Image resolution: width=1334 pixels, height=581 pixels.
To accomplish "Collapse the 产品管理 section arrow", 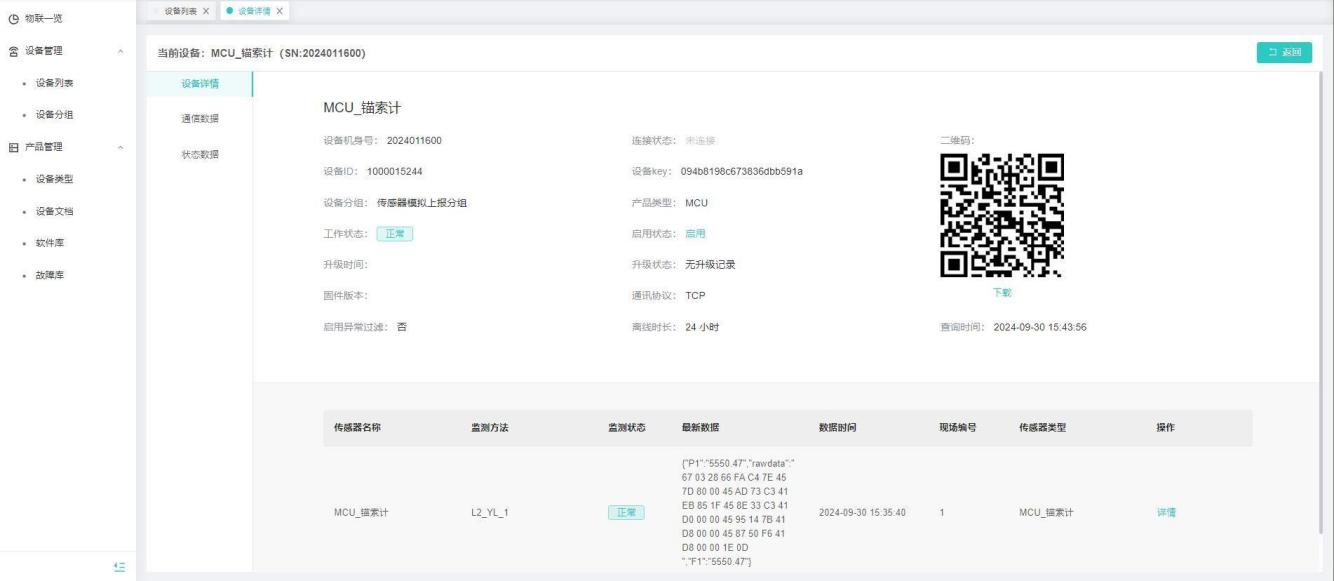I will (121, 147).
